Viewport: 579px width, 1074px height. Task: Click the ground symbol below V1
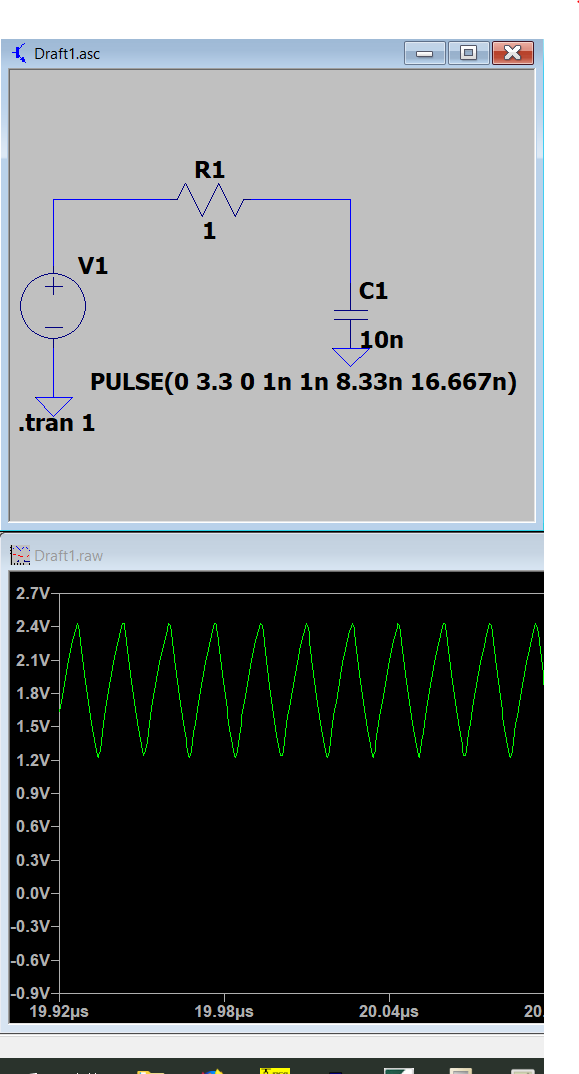[x=53, y=406]
